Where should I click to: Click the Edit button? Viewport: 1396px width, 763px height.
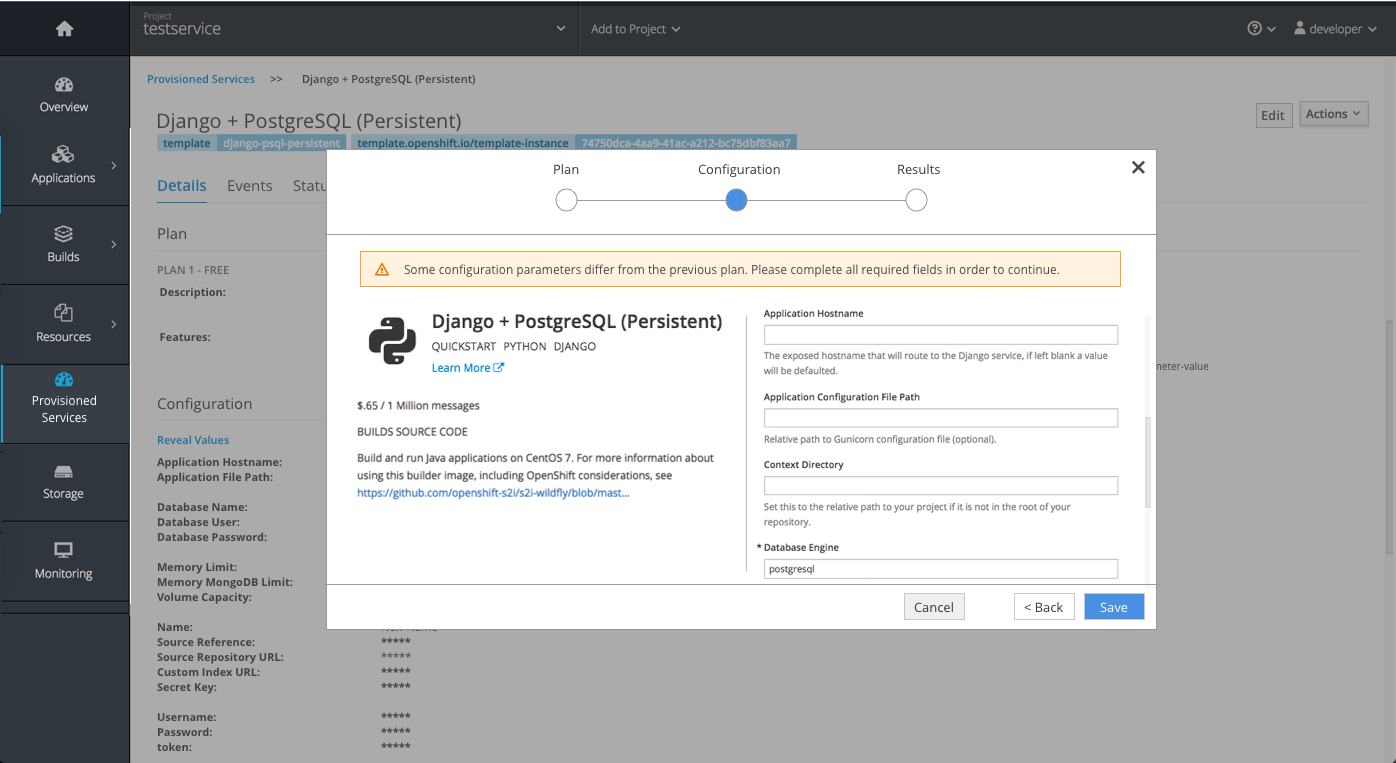(x=1274, y=115)
